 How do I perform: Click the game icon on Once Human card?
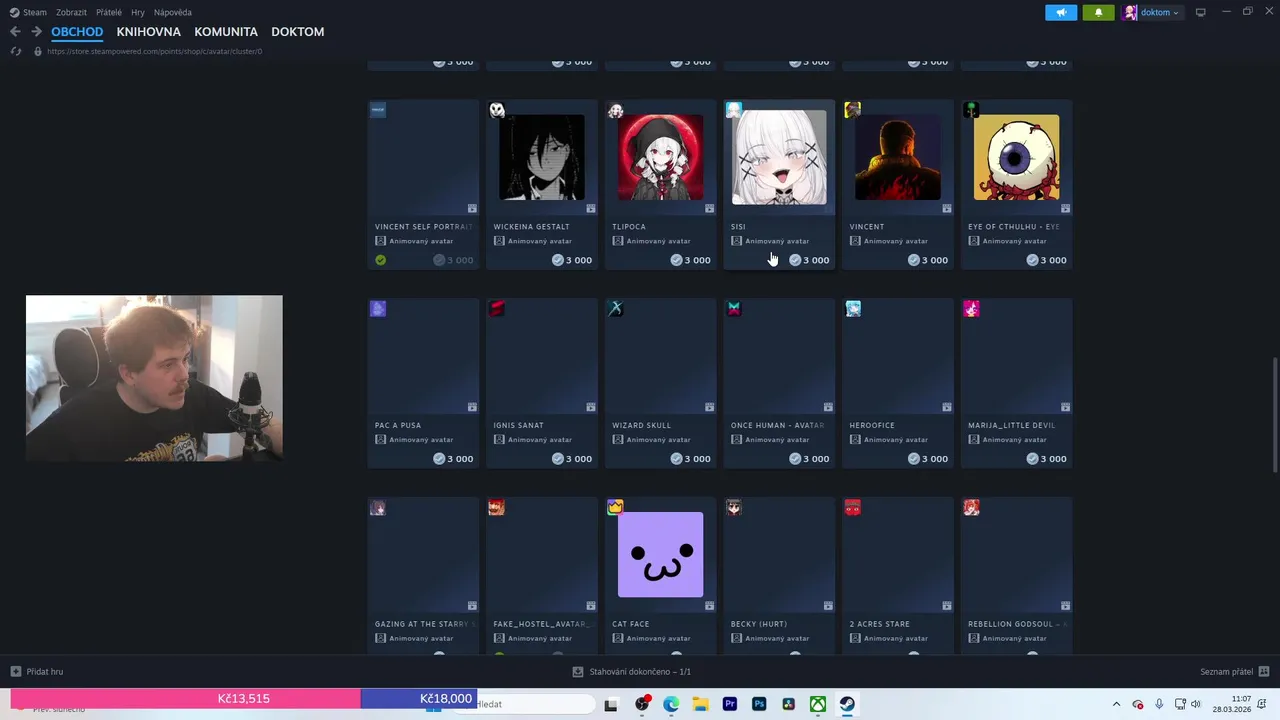tap(734, 309)
